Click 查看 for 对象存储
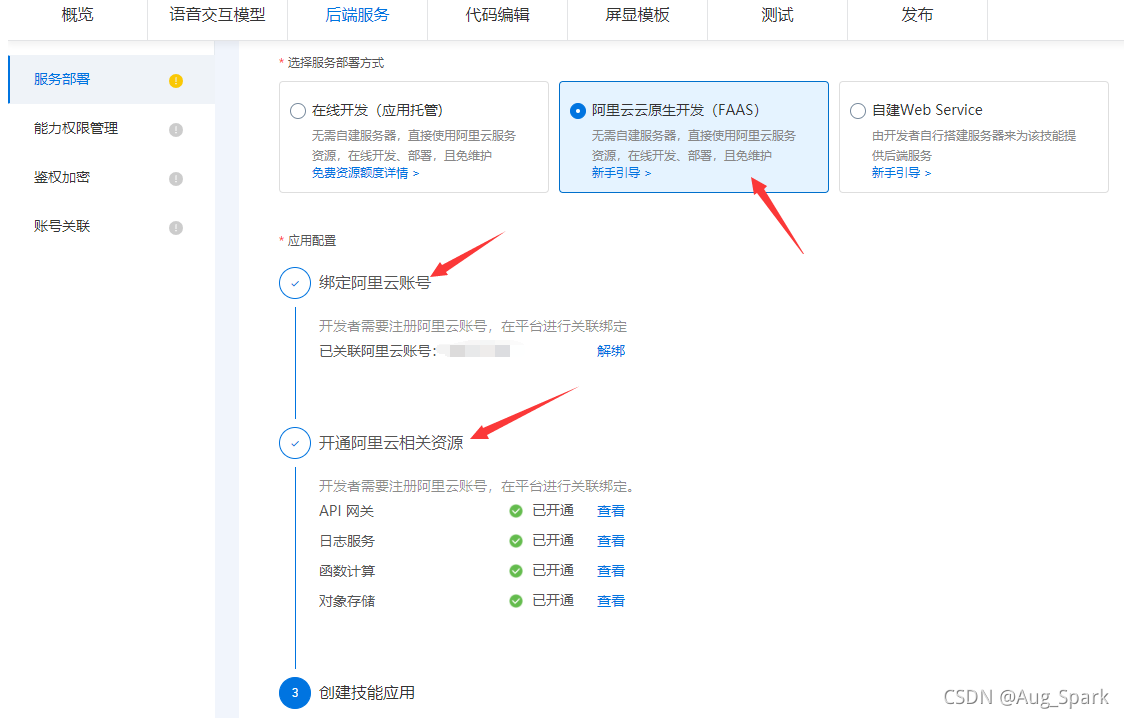The height and width of the screenshot is (718, 1124). (611, 601)
